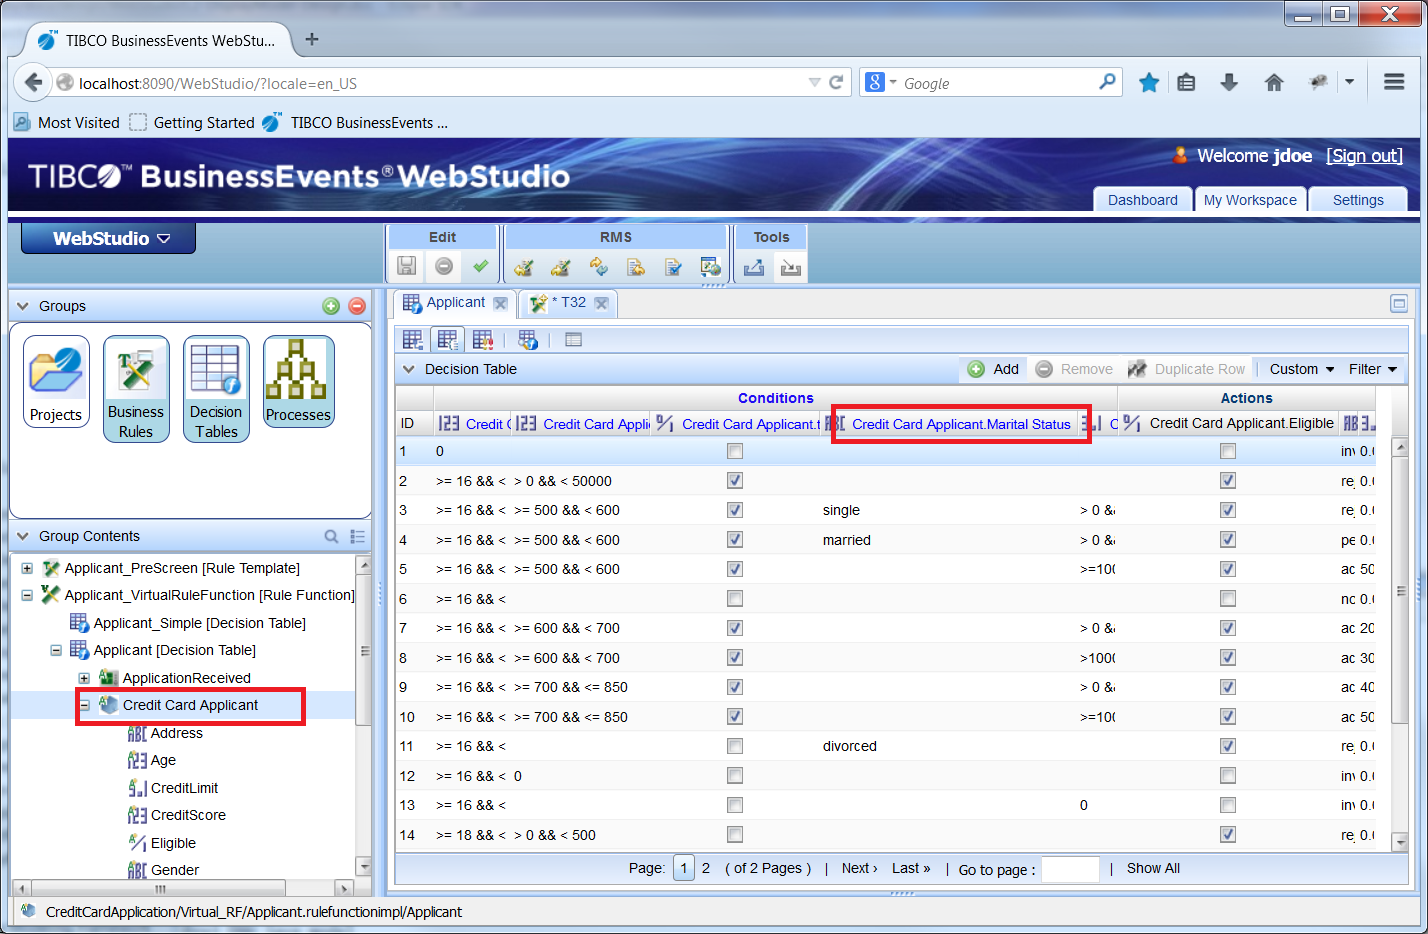Viewport: 1428px width, 934px height.
Task: Click the Sign out link
Action: [1364, 156]
